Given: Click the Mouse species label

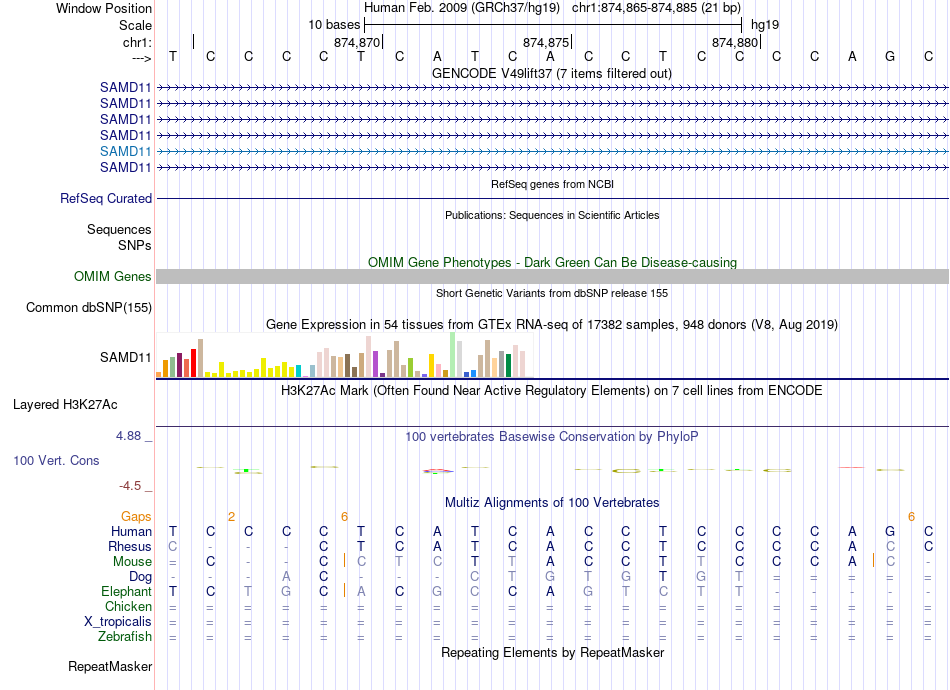Looking at the screenshot, I should pyautogui.click(x=132, y=562).
